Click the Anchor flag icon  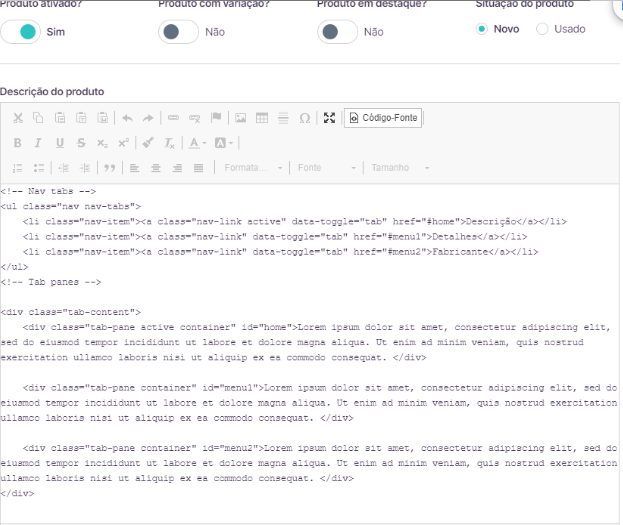[x=216, y=118]
